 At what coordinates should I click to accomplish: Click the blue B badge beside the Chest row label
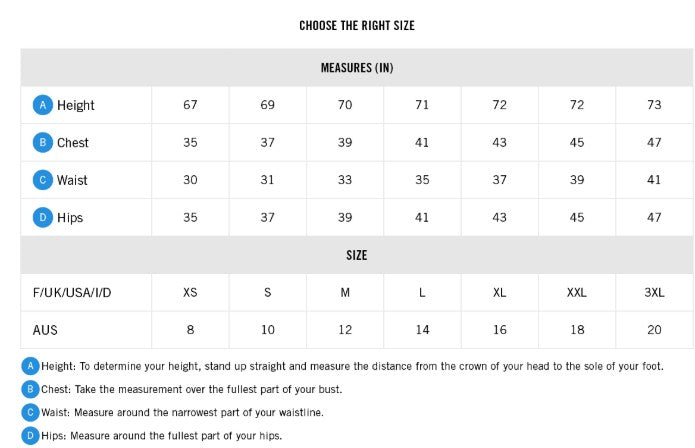(43, 142)
